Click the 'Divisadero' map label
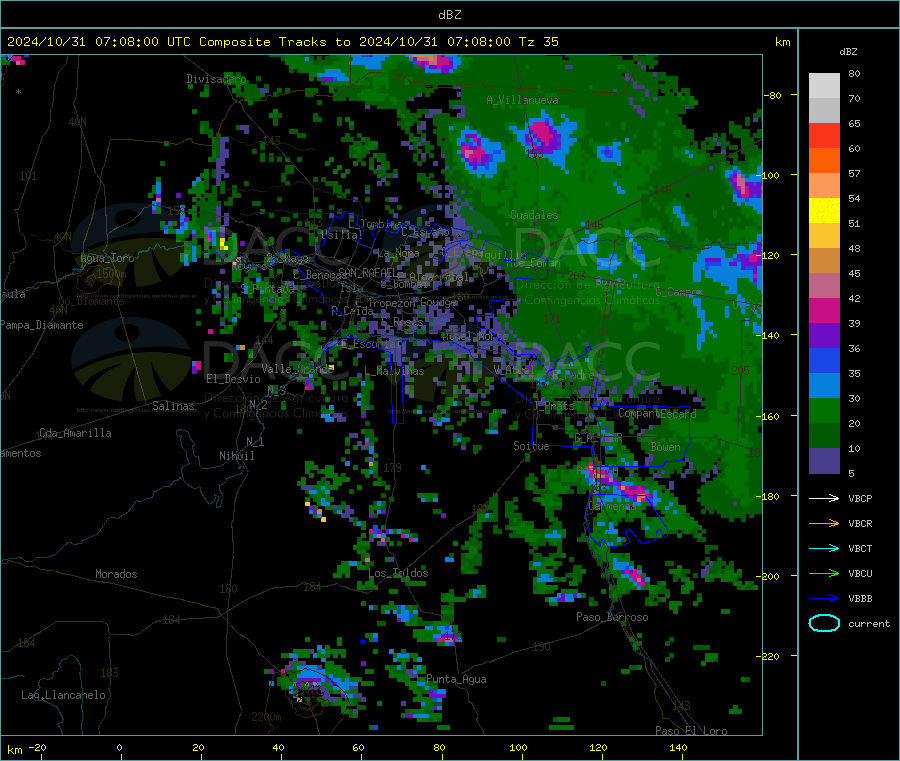Screen dimensions: 900x761 point(216,79)
